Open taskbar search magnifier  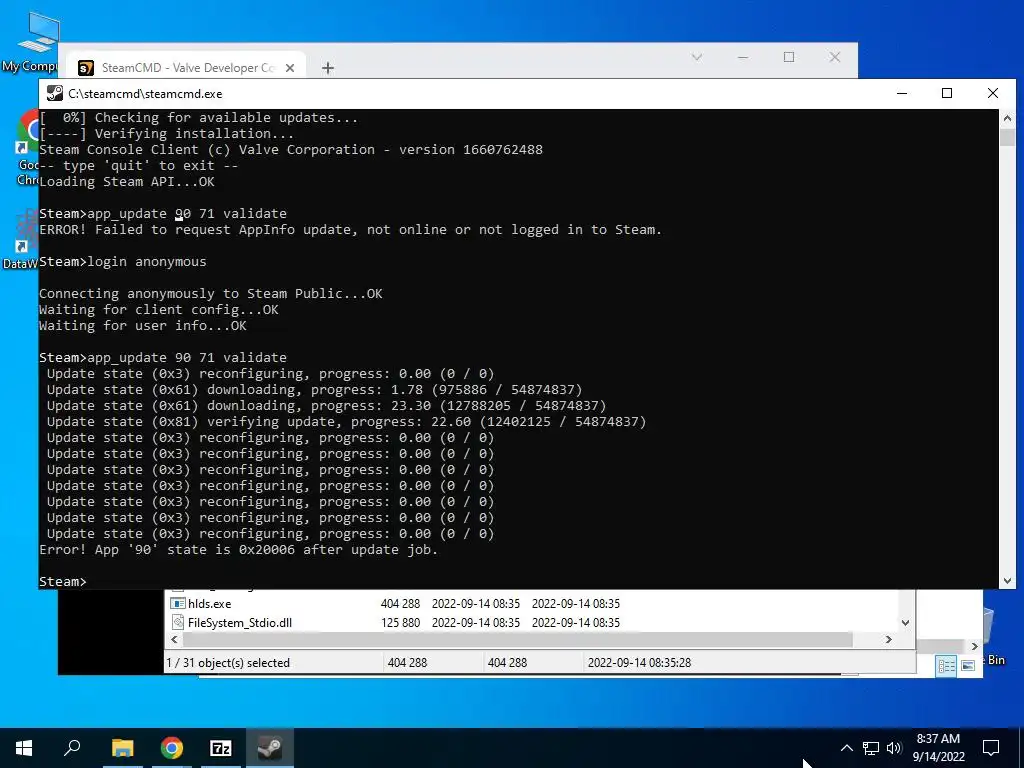pyautogui.click(x=72, y=748)
